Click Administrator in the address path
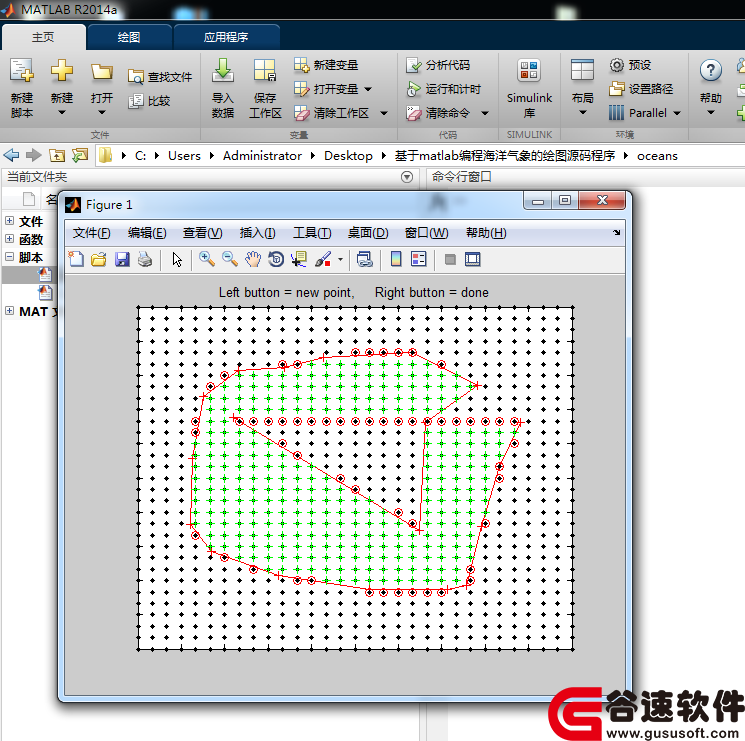Viewport: 745px width, 741px height. tap(262, 156)
